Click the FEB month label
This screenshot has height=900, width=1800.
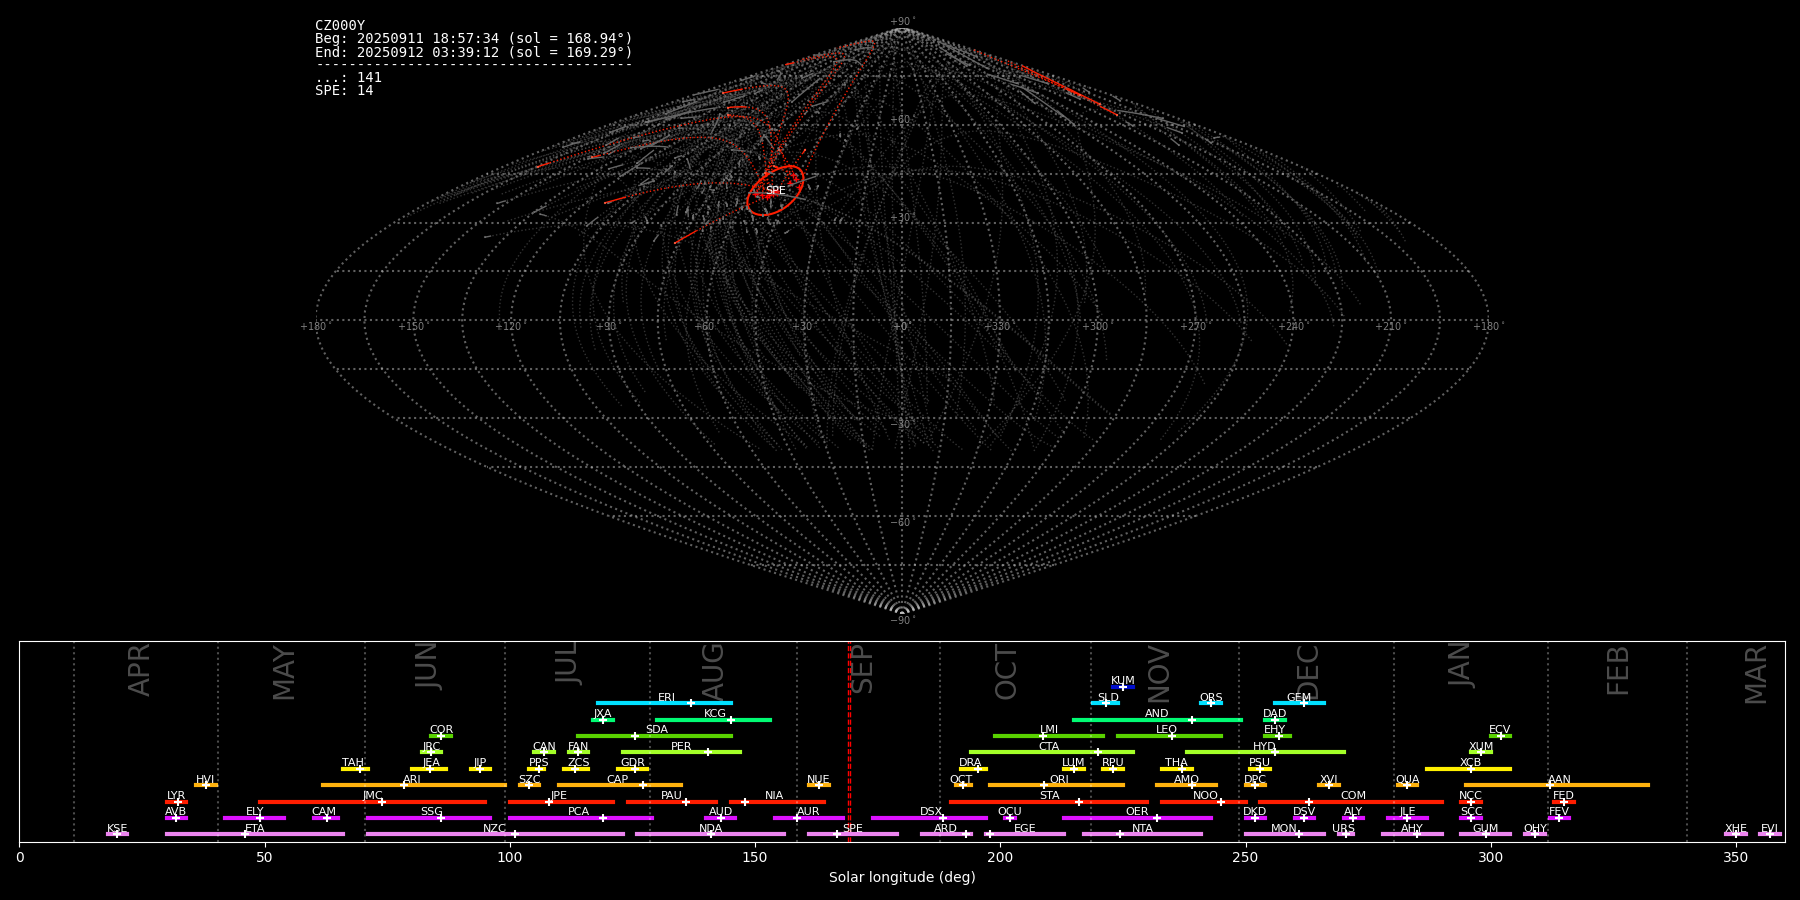[1618, 670]
